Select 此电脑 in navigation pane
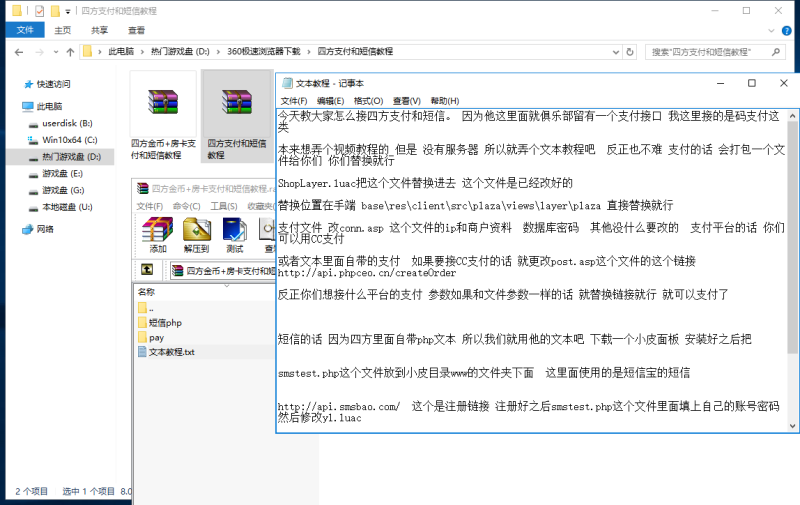Screen dimensions: 800x505 49,106
